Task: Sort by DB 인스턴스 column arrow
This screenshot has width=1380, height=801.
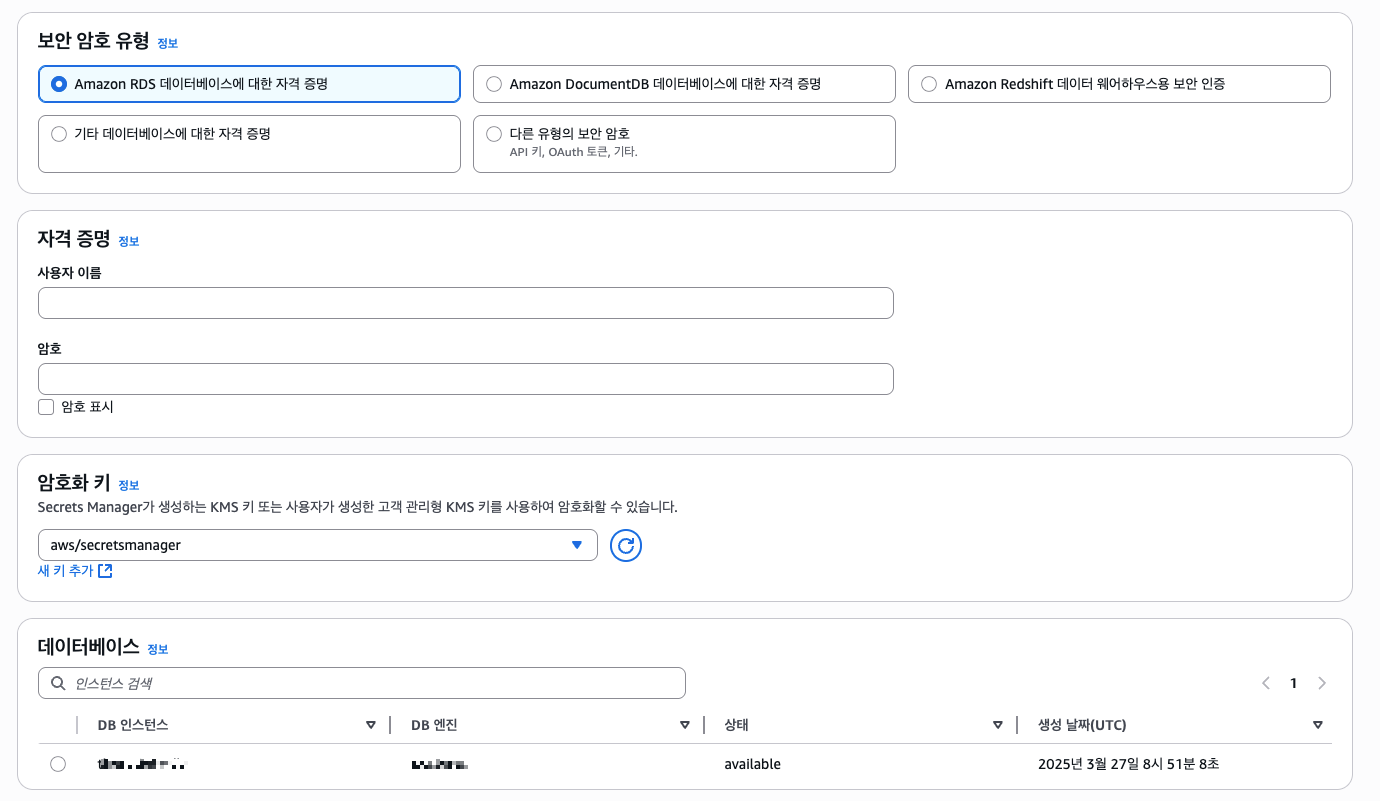Action: tap(371, 725)
